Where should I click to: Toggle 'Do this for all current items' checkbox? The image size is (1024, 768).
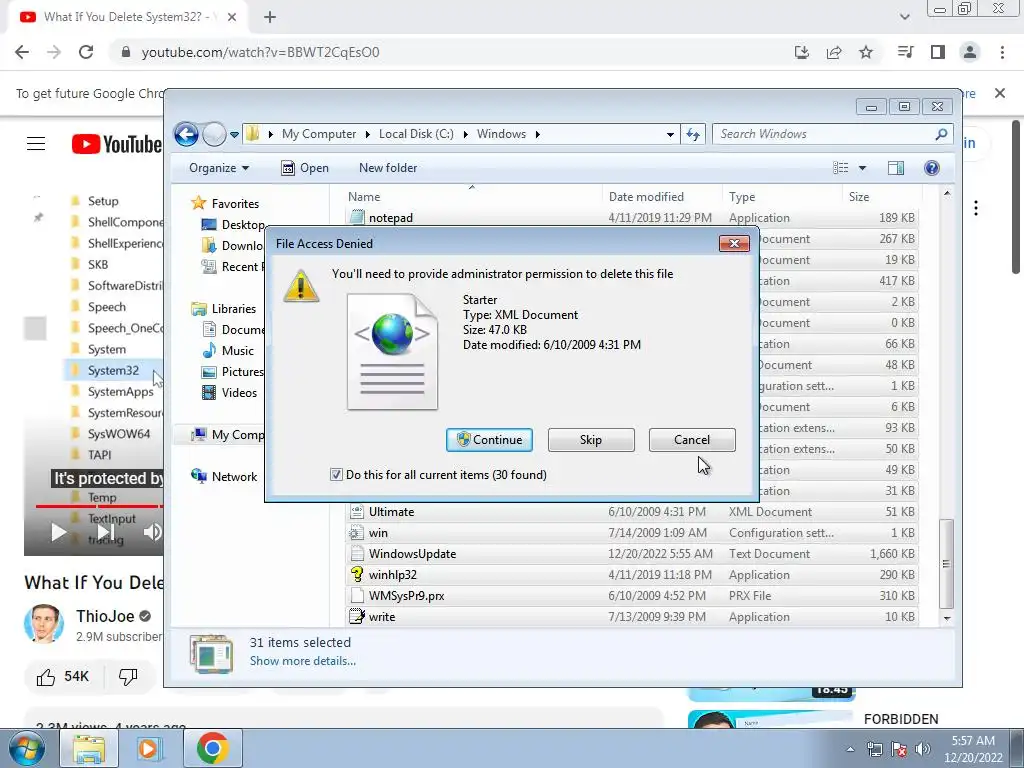pos(336,475)
